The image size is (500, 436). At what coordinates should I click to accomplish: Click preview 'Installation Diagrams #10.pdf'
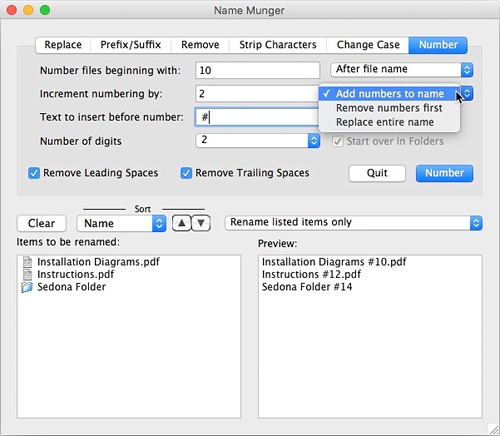[x=334, y=262]
